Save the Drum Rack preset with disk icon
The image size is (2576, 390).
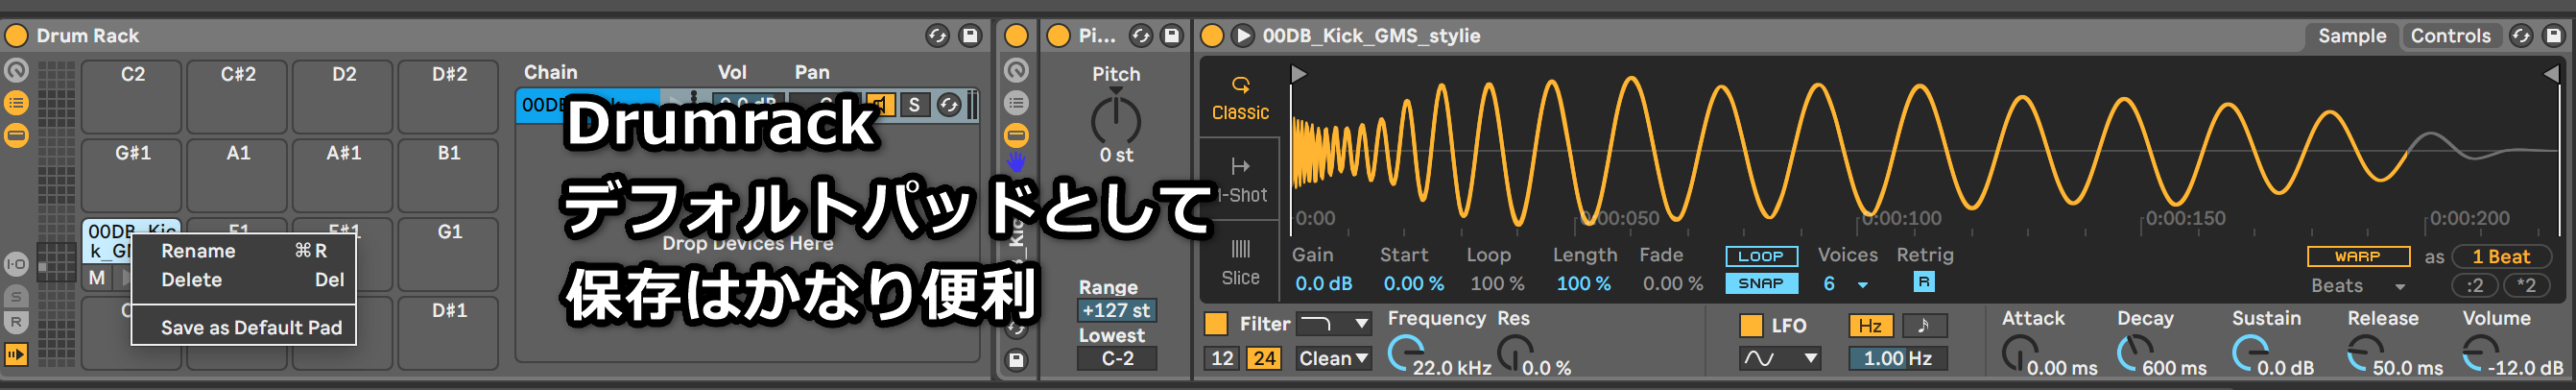(969, 36)
